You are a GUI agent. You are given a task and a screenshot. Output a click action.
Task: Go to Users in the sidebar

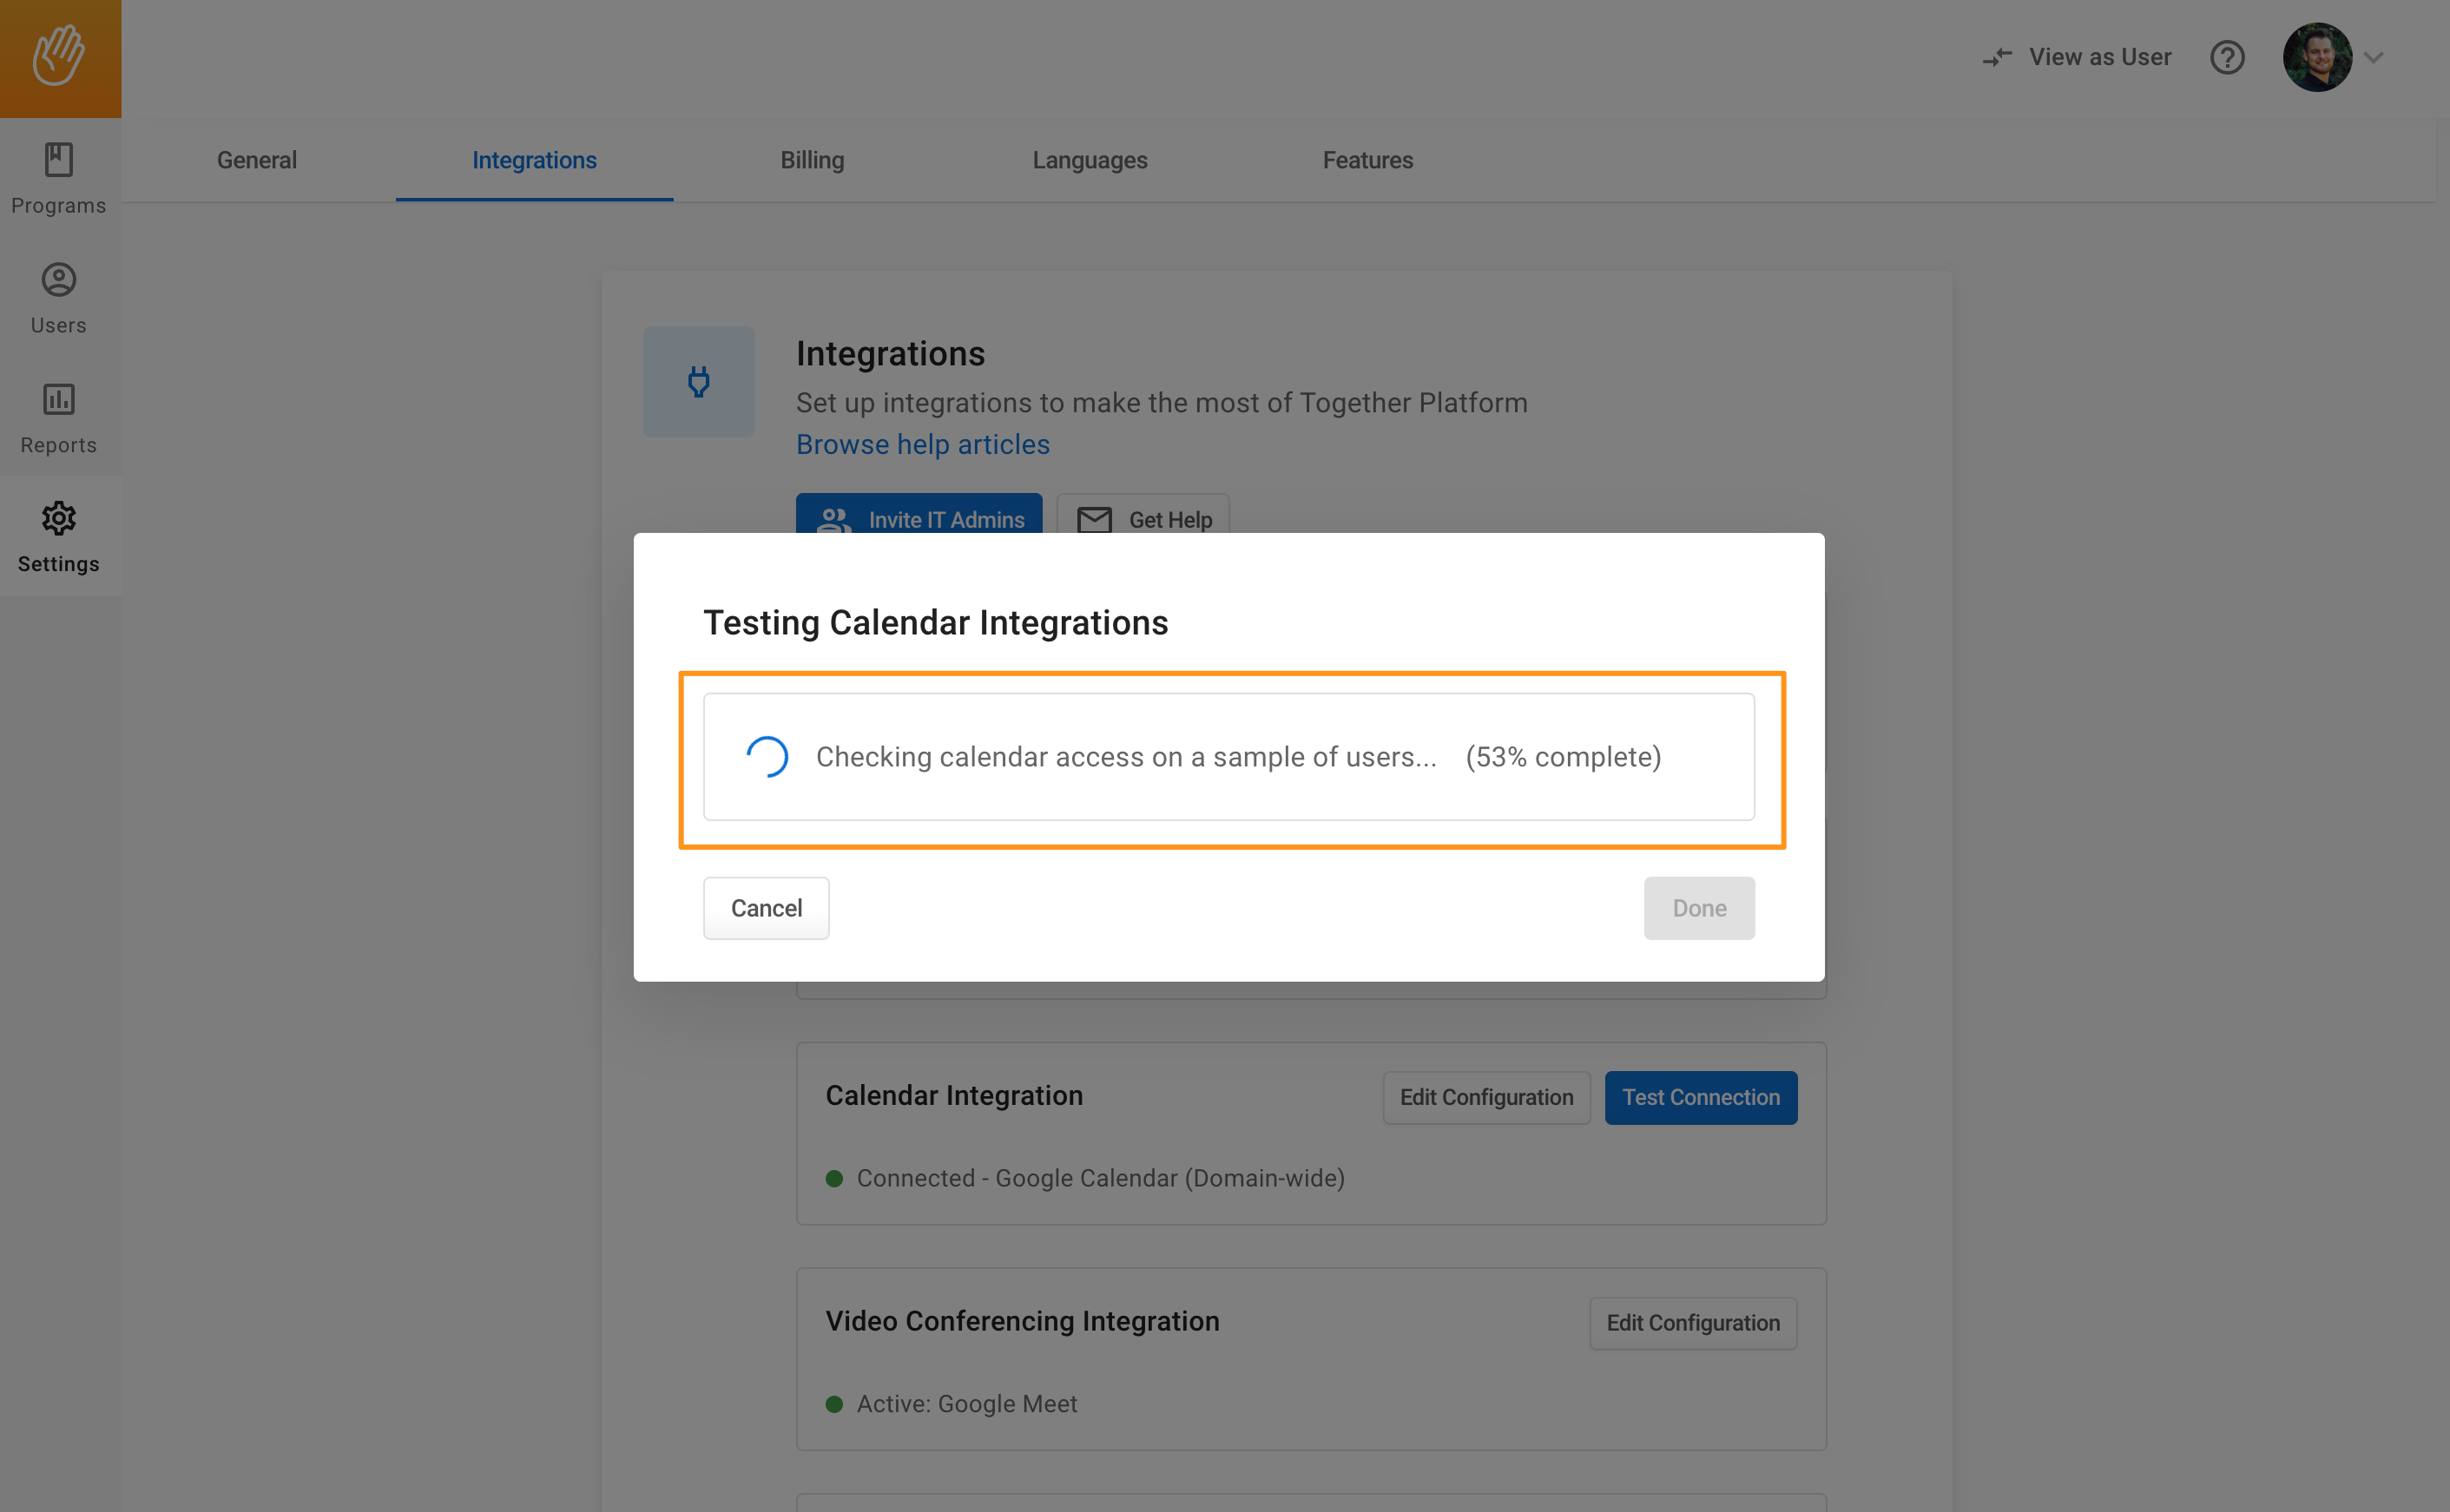pyautogui.click(x=59, y=299)
